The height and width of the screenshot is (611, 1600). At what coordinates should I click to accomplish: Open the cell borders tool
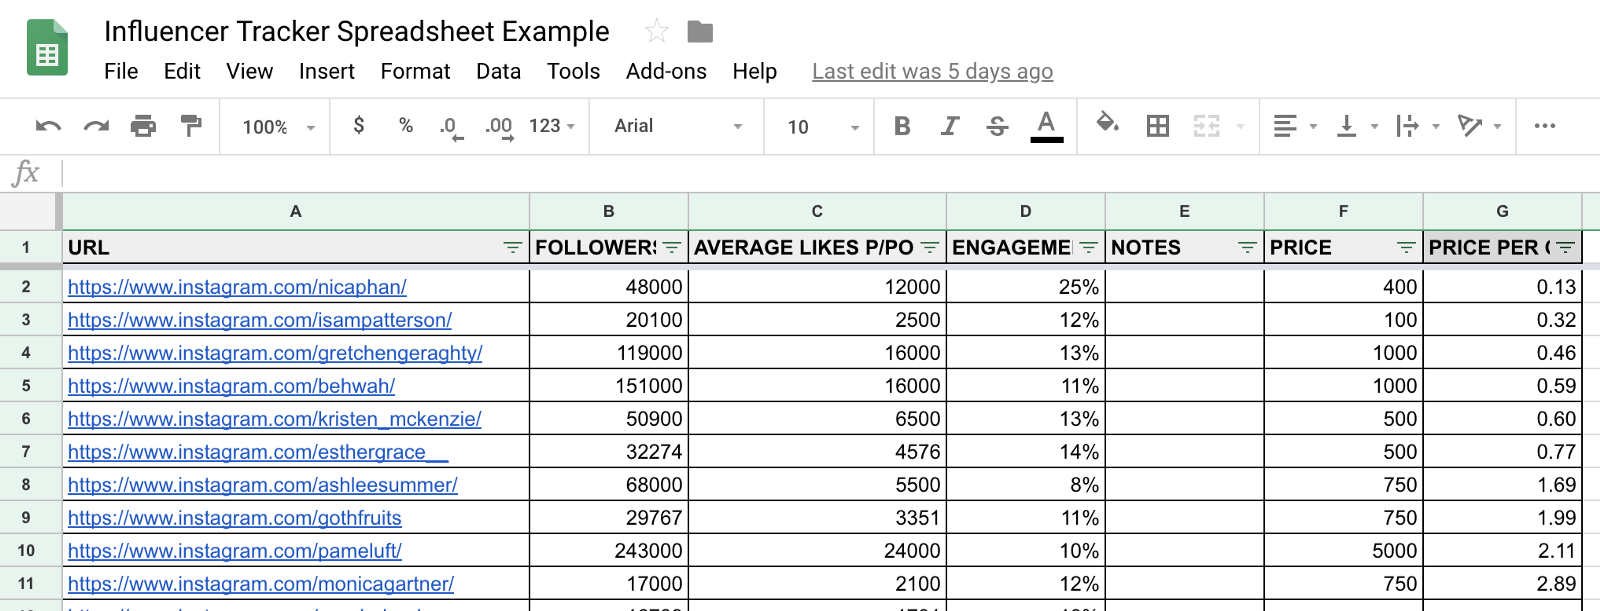1158,126
